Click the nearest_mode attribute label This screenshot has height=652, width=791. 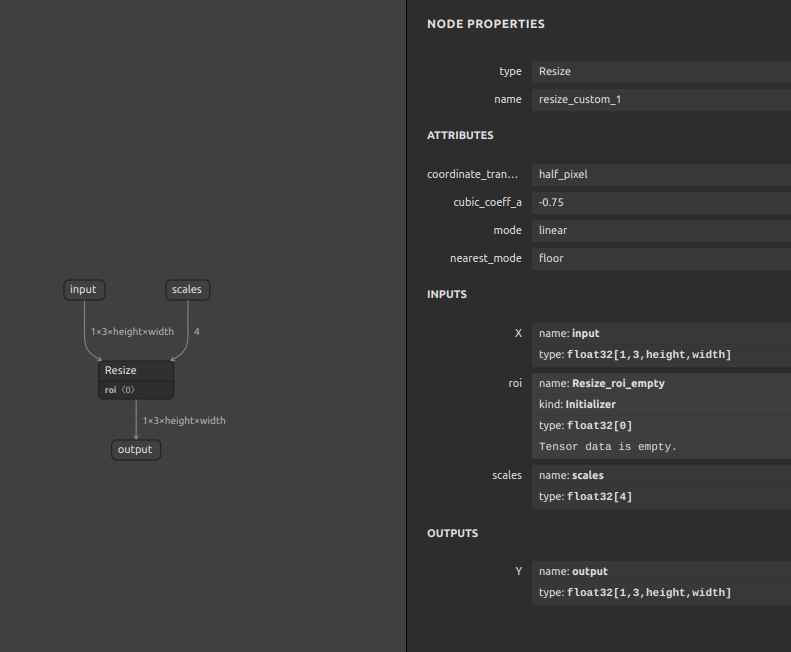[486, 258]
